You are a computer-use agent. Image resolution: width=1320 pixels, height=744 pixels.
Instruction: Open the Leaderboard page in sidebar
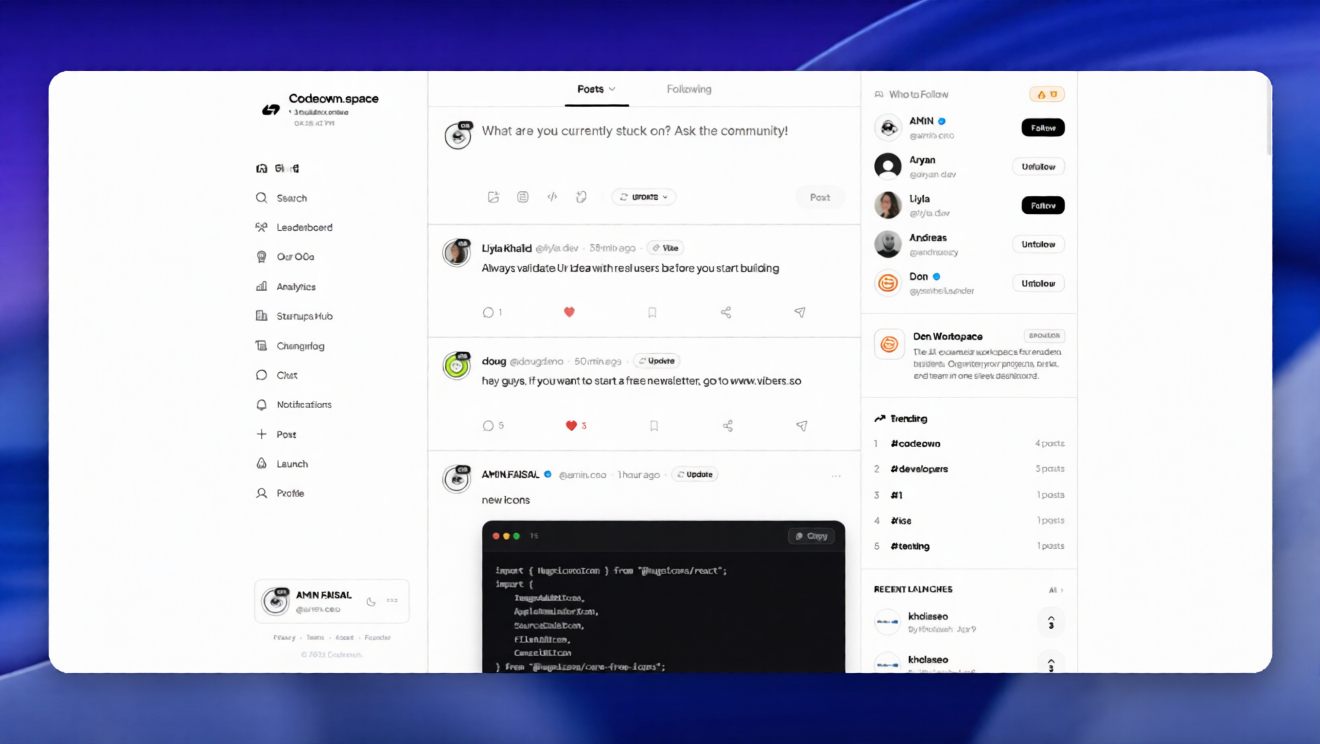[294, 227]
